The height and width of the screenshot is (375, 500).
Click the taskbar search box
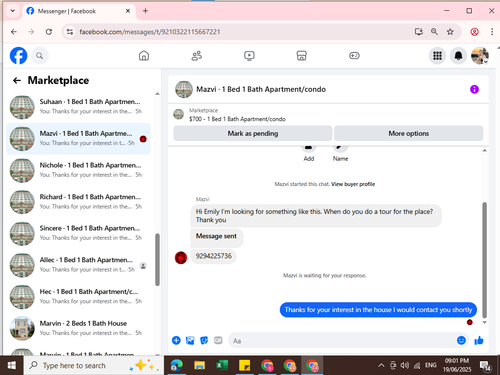(93, 365)
